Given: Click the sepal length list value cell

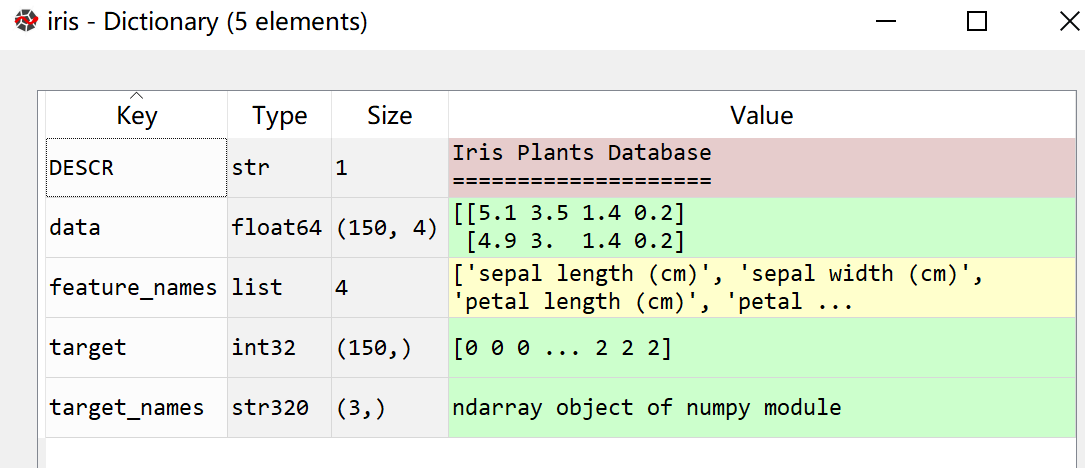Looking at the screenshot, I should click(761, 288).
